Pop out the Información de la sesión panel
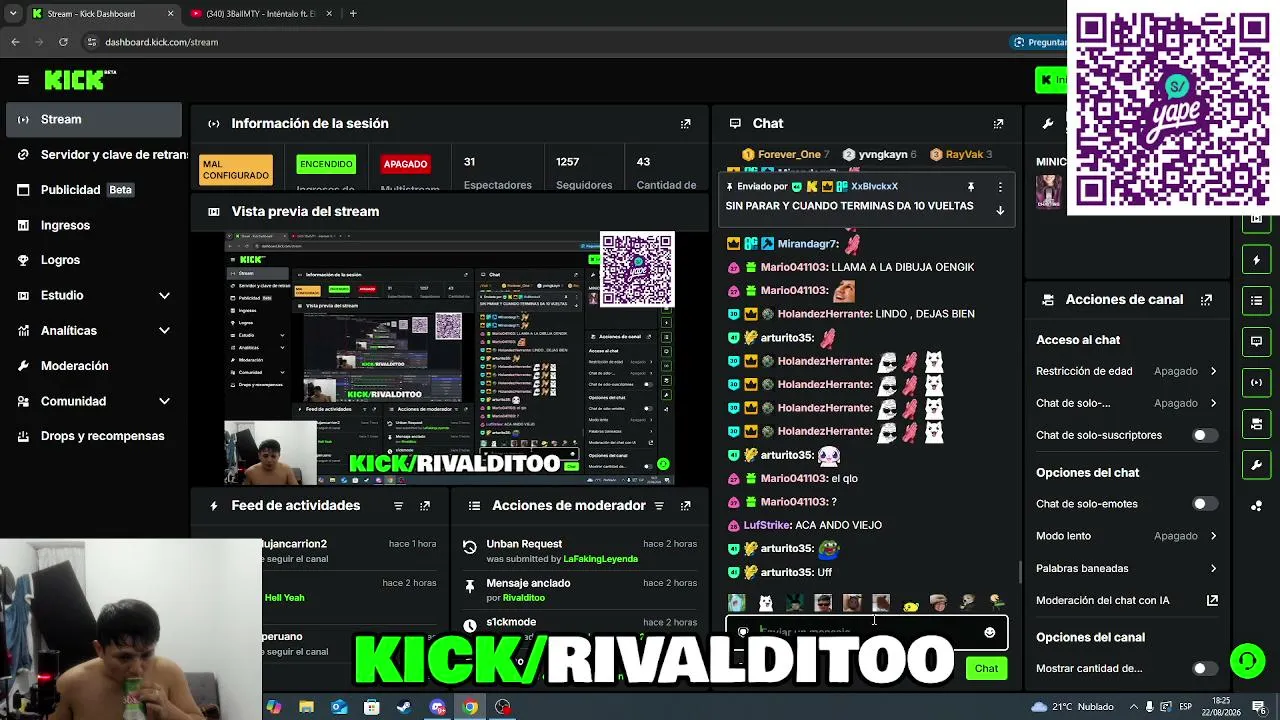The width and height of the screenshot is (1280, 720). (685, 124)
